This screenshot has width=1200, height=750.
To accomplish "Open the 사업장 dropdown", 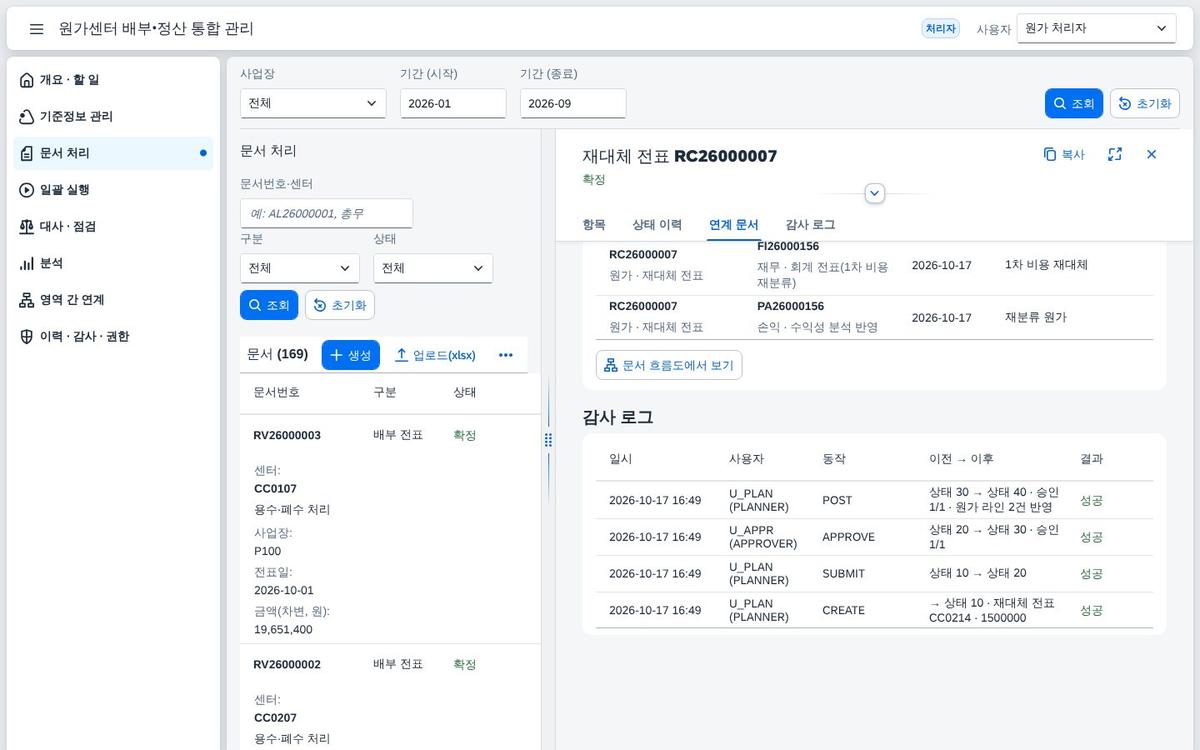I will pos(313,103).
